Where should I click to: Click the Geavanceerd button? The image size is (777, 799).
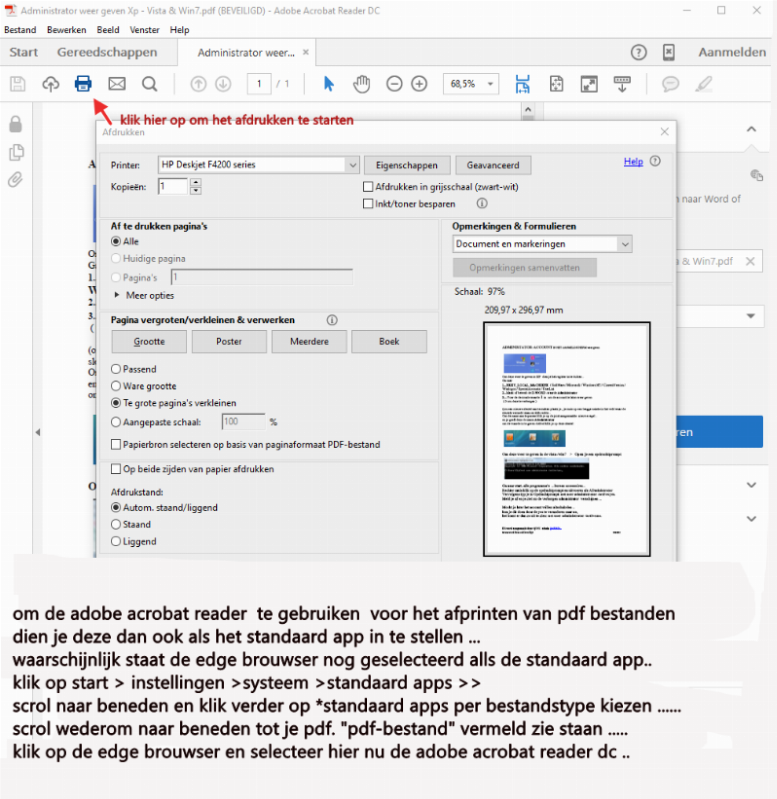493,165
